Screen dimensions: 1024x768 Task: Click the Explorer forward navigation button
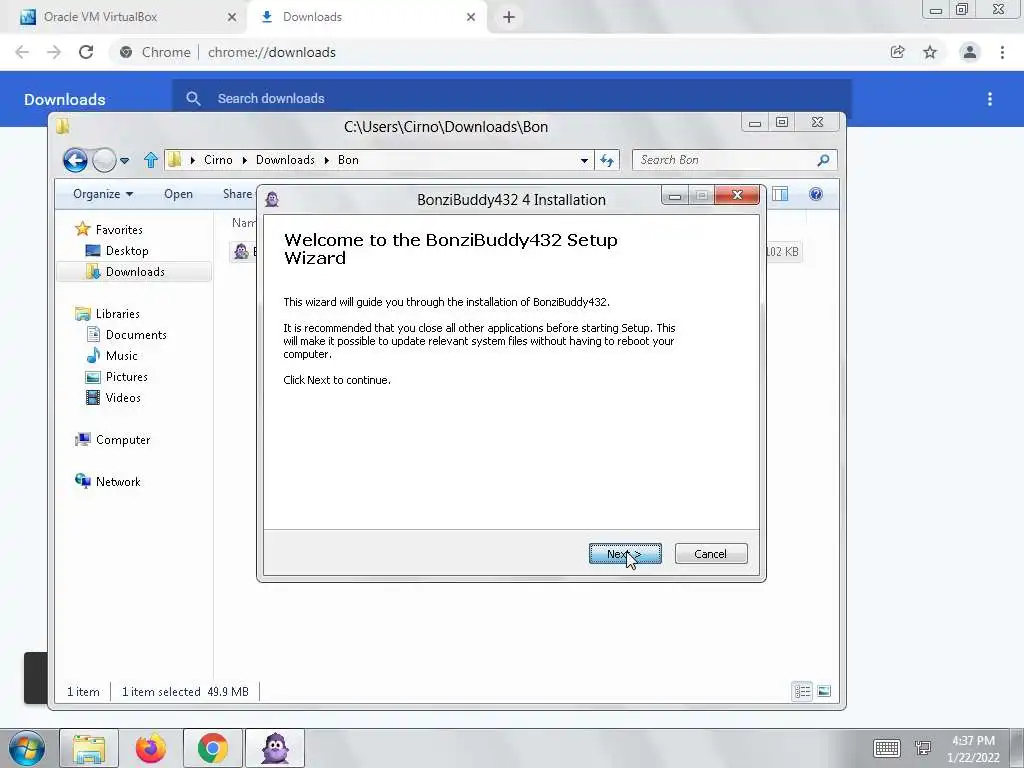(x=104, y=160)
